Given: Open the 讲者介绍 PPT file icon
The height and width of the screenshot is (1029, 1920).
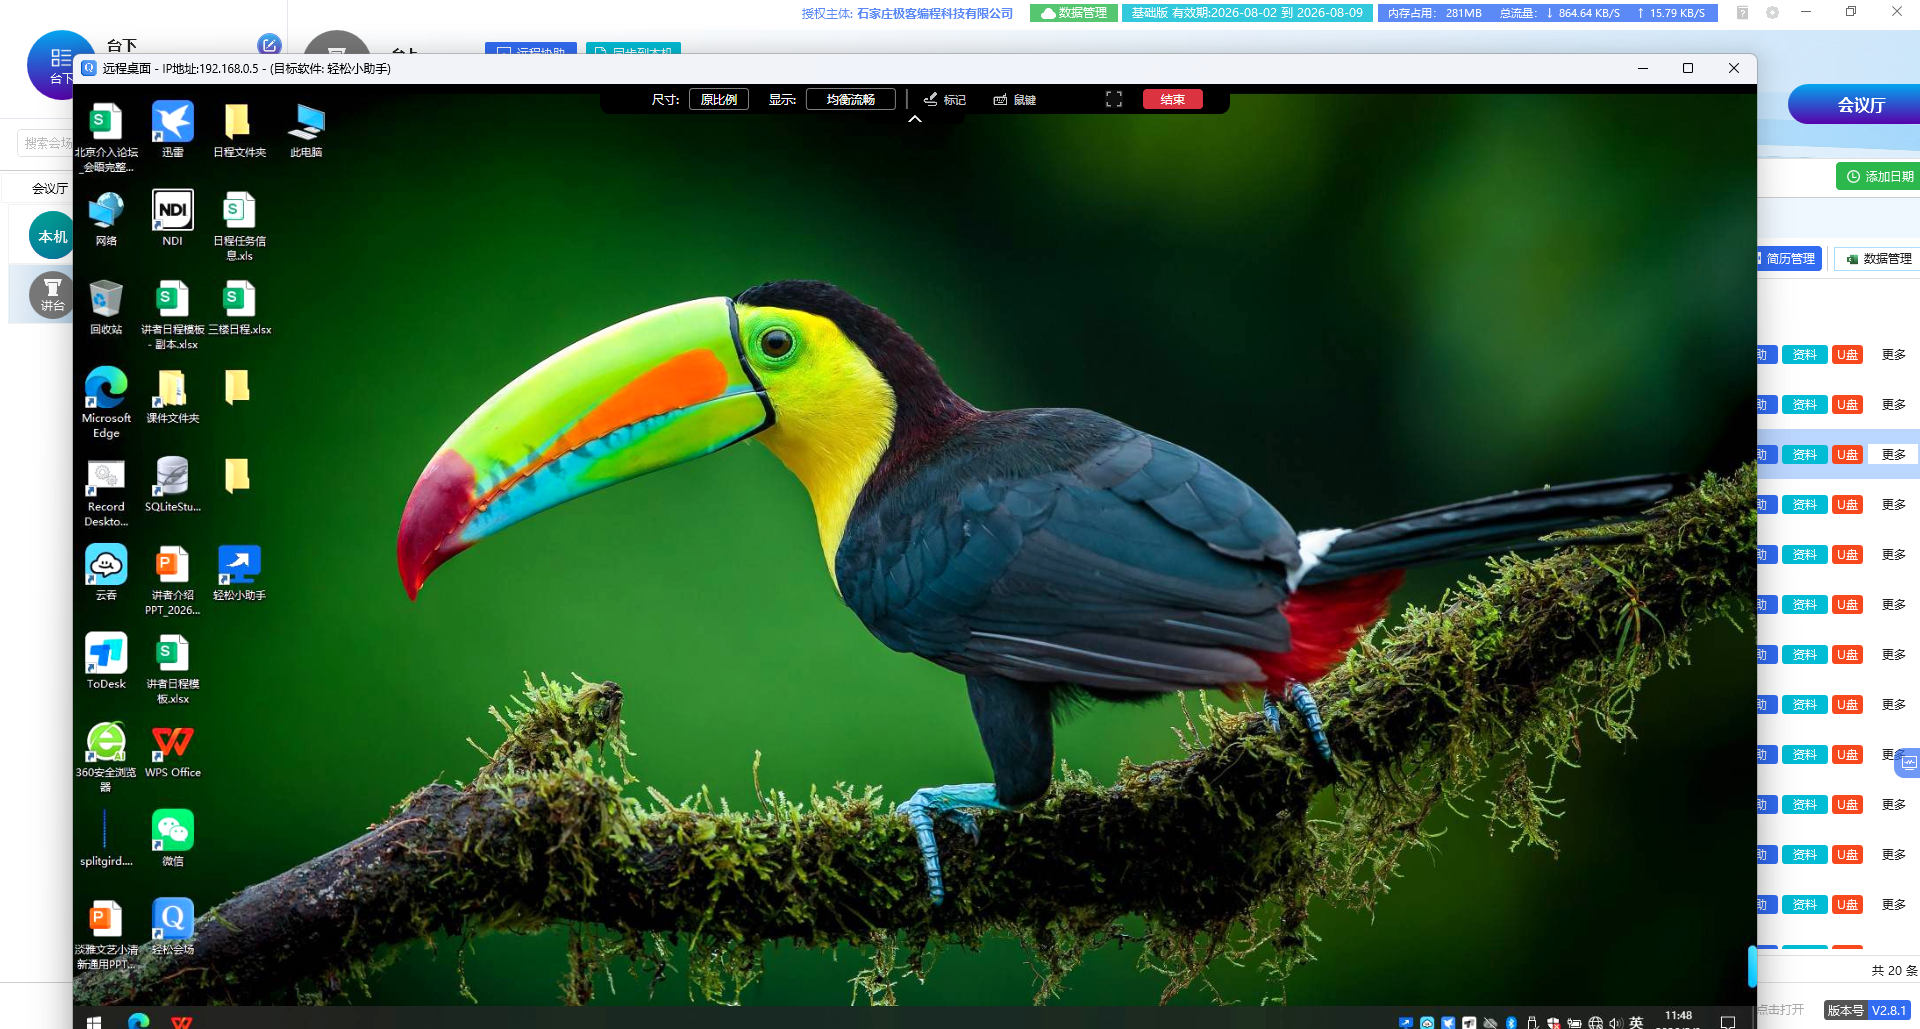Looking at the screenshot, I should tap(172, 580).
